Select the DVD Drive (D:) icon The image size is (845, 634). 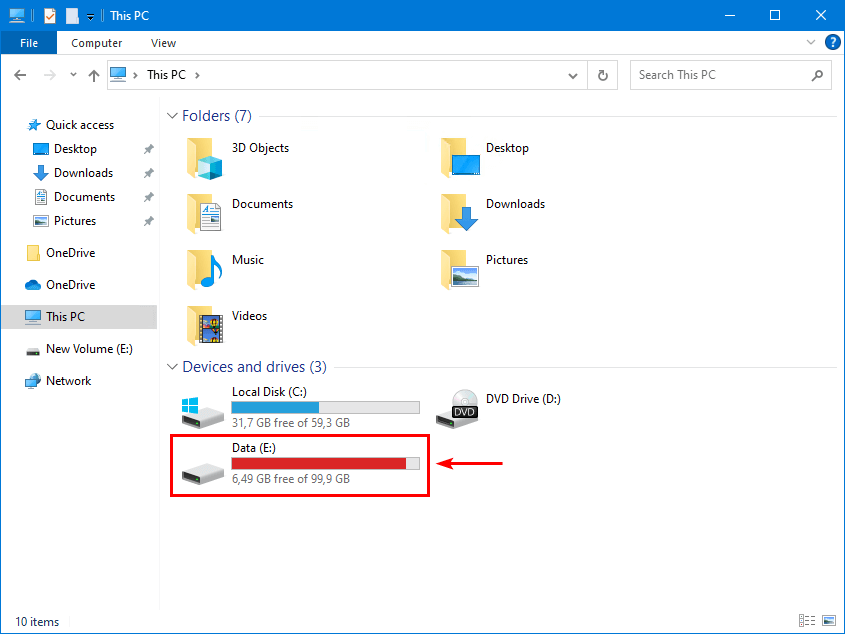click(x=457, y=409)
